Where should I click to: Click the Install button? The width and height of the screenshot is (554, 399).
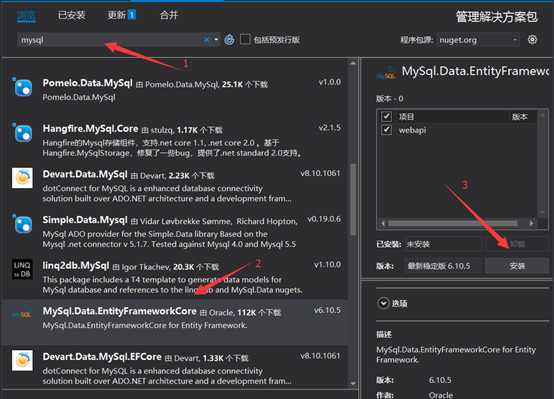pos(517,266)
